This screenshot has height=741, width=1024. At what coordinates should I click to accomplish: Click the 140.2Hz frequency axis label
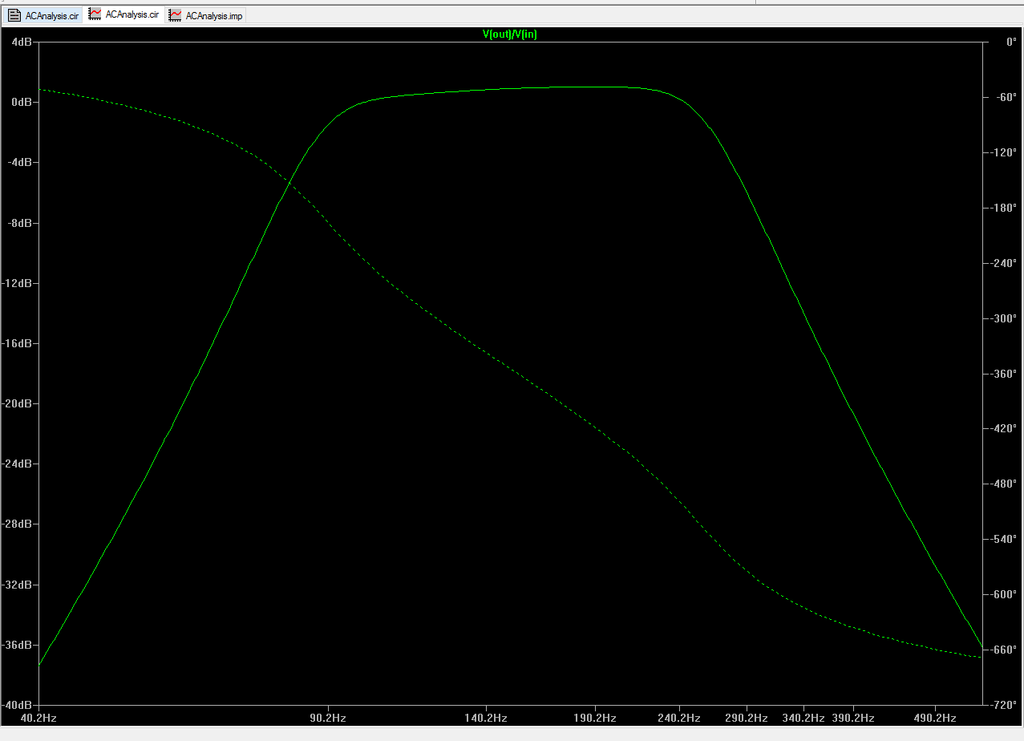486,718
